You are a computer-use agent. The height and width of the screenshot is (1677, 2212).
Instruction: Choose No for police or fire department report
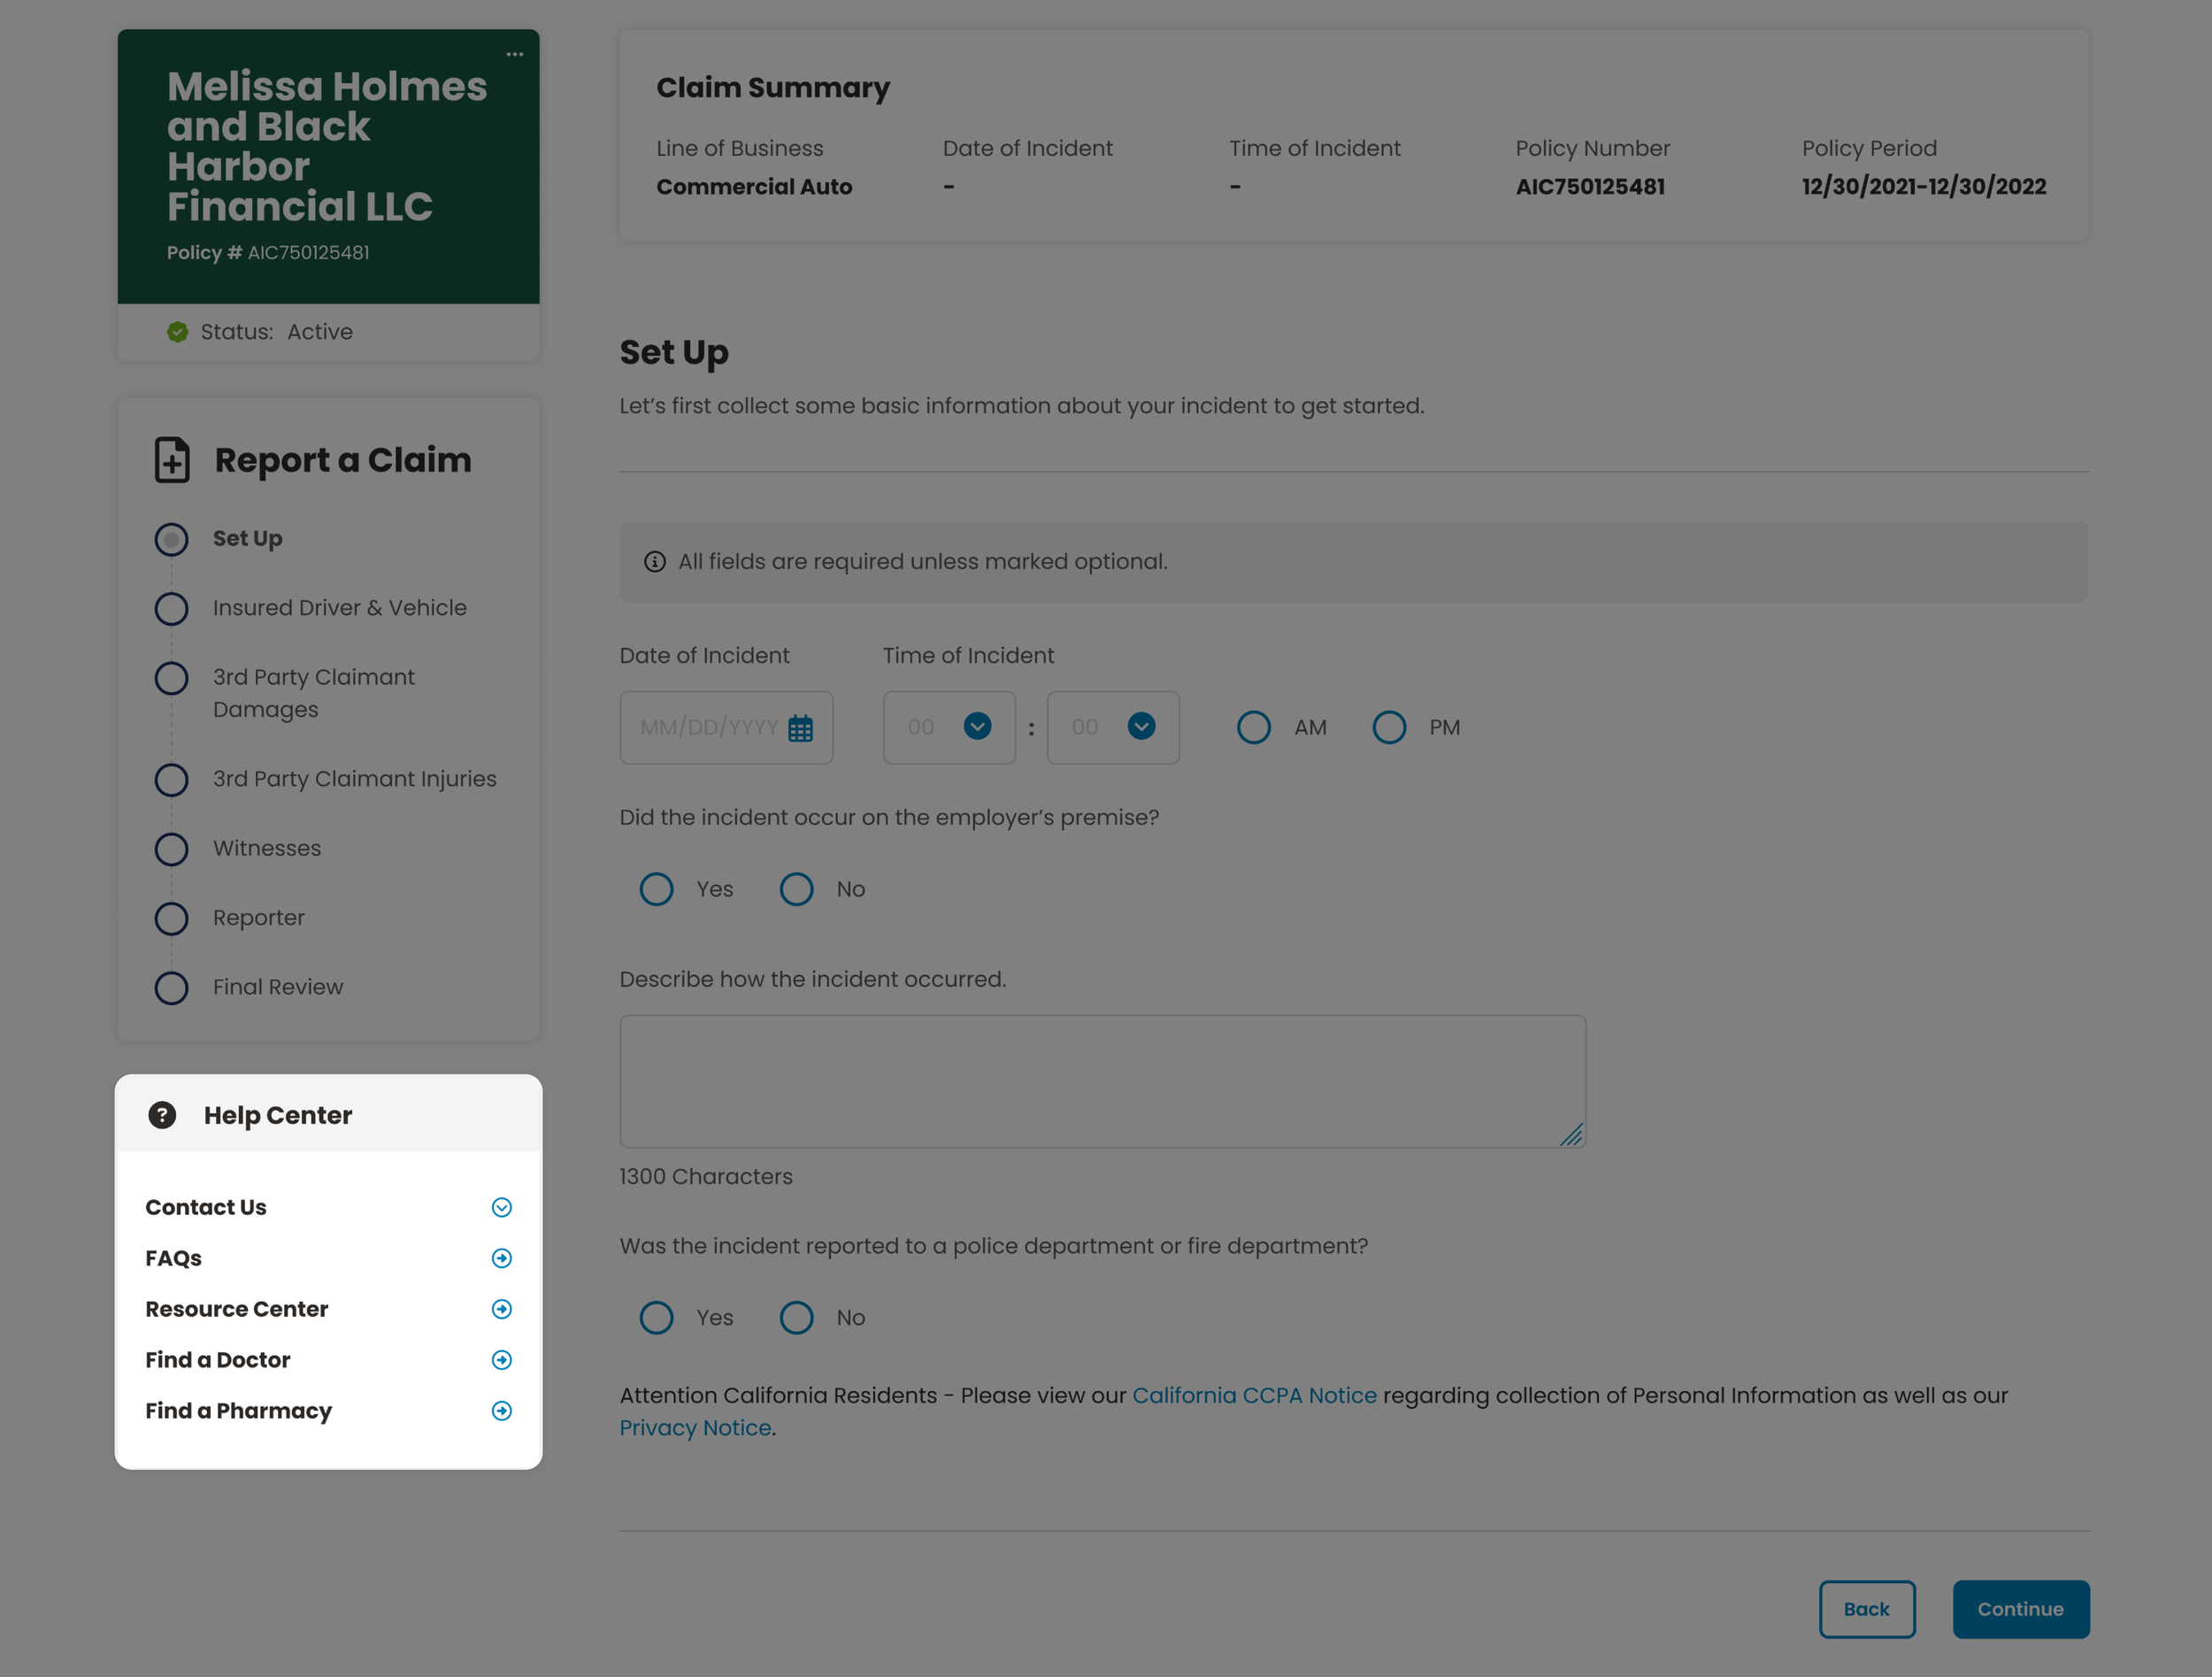tap(796, 1318)
